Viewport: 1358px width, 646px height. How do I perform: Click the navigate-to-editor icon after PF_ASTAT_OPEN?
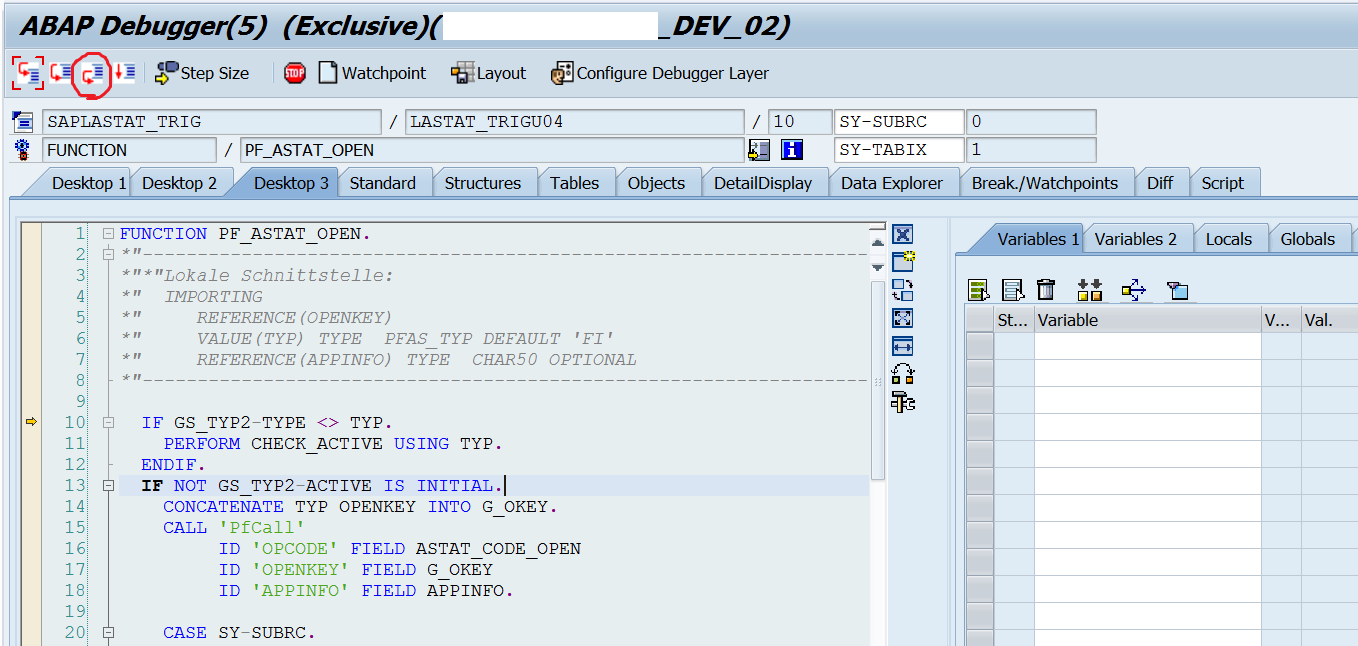coord(759,150)
